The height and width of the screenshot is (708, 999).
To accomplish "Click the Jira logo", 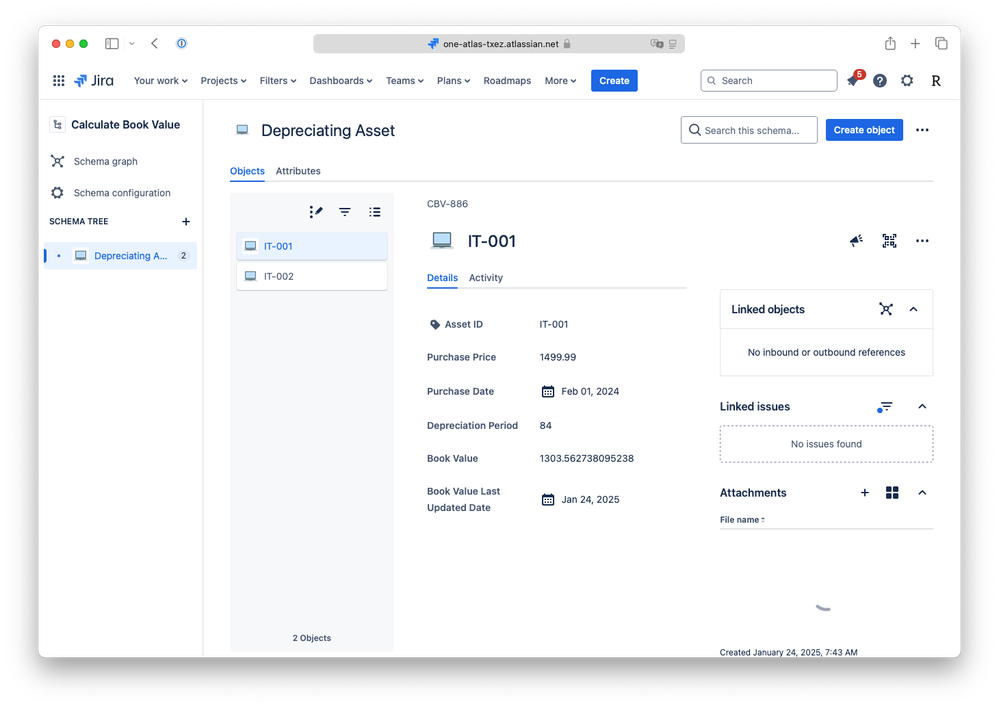I will pyautogui.click(x=94, y=80).
